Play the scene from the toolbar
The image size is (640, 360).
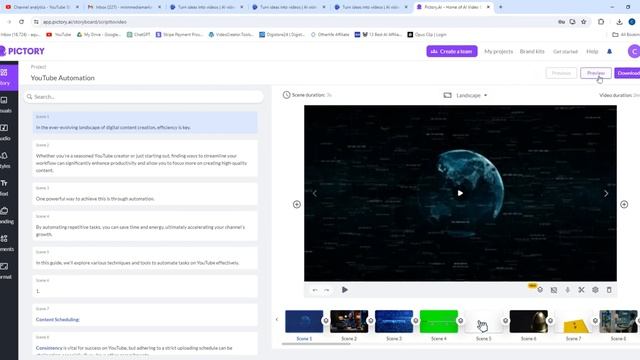coord(344,289)
